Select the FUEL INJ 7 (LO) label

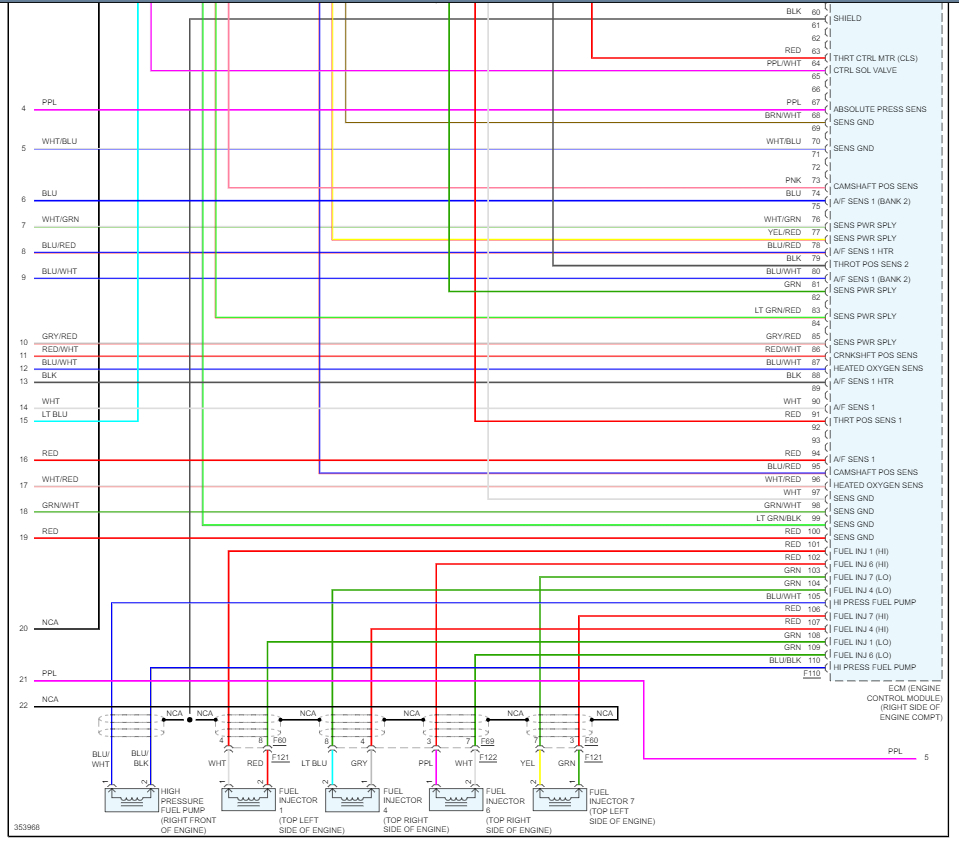pos(862,577)
